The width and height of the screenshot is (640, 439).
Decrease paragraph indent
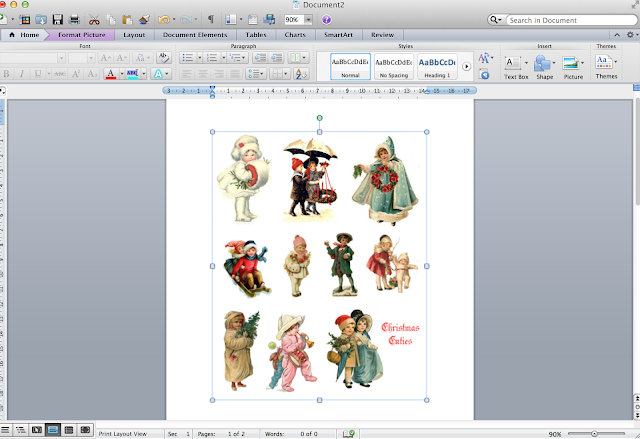[260, 58]
